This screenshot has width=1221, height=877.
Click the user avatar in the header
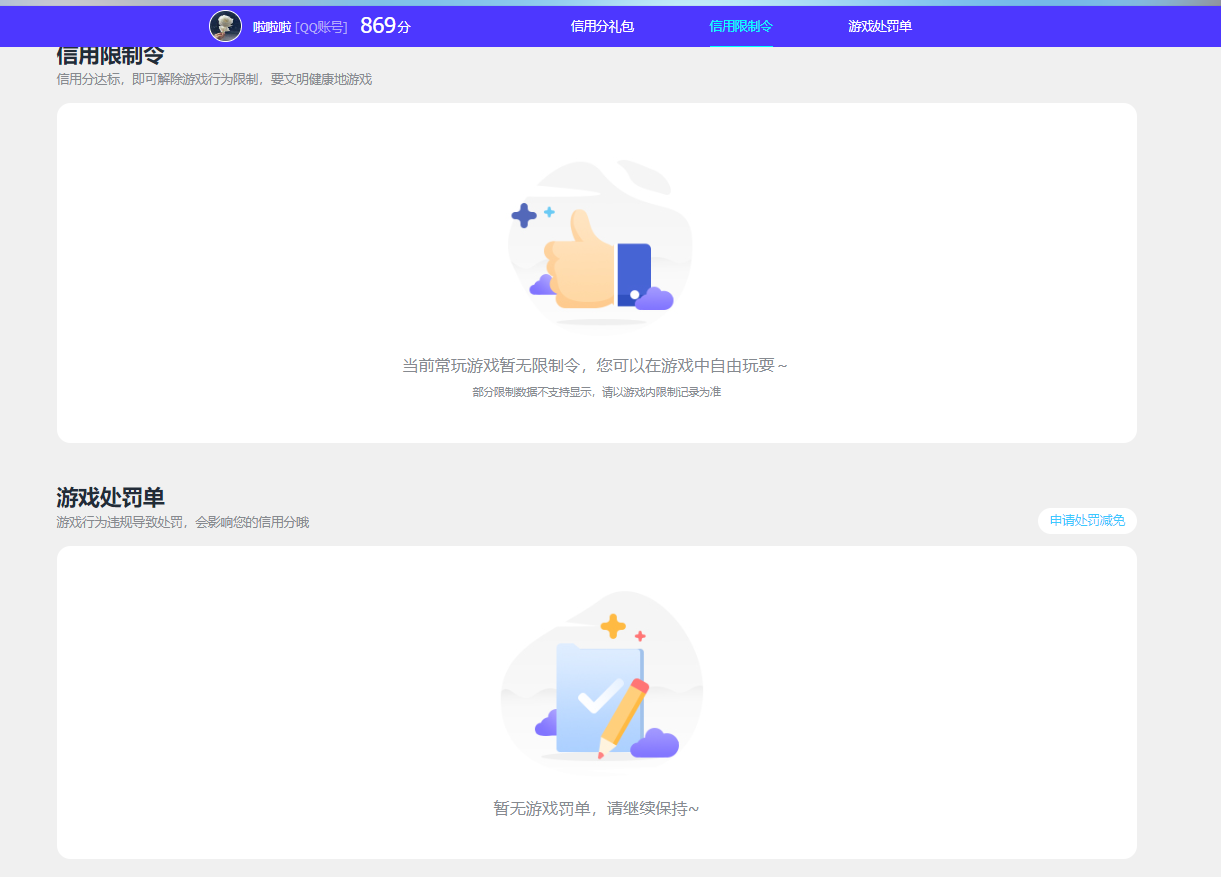click(225, 26)
